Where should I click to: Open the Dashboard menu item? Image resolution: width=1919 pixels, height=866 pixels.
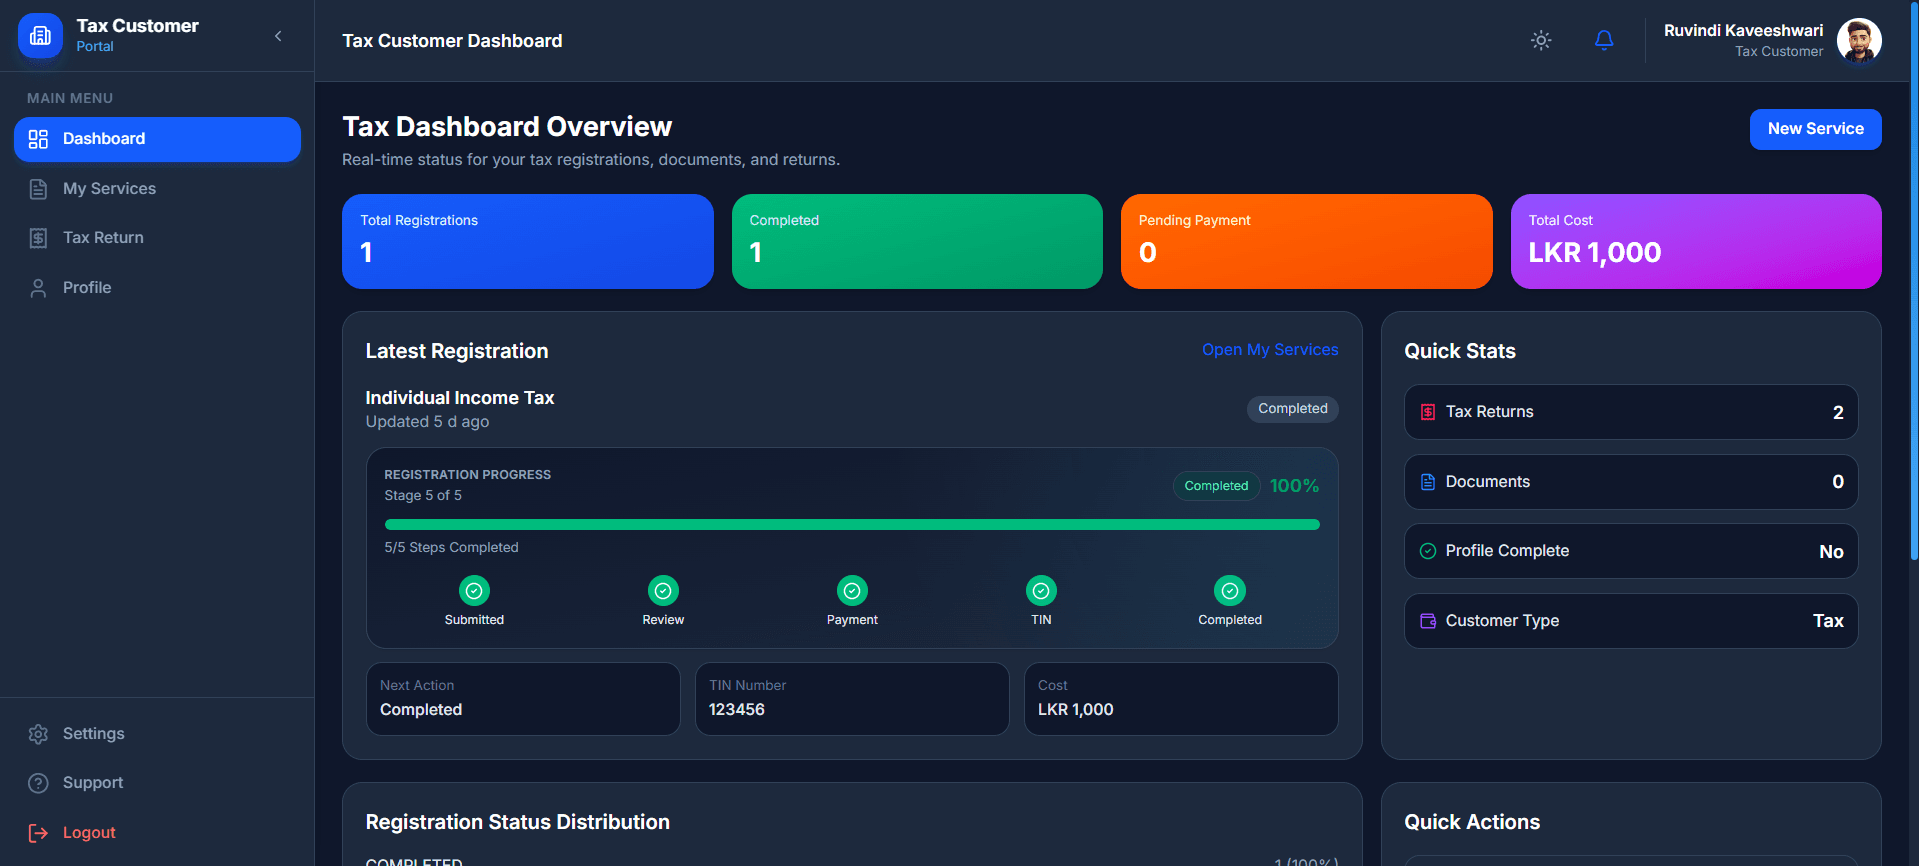click(157, 139)
